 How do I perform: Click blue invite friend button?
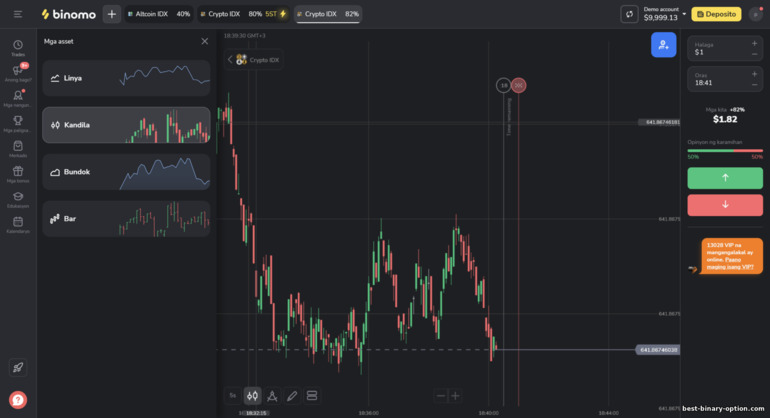pos(663,45)
